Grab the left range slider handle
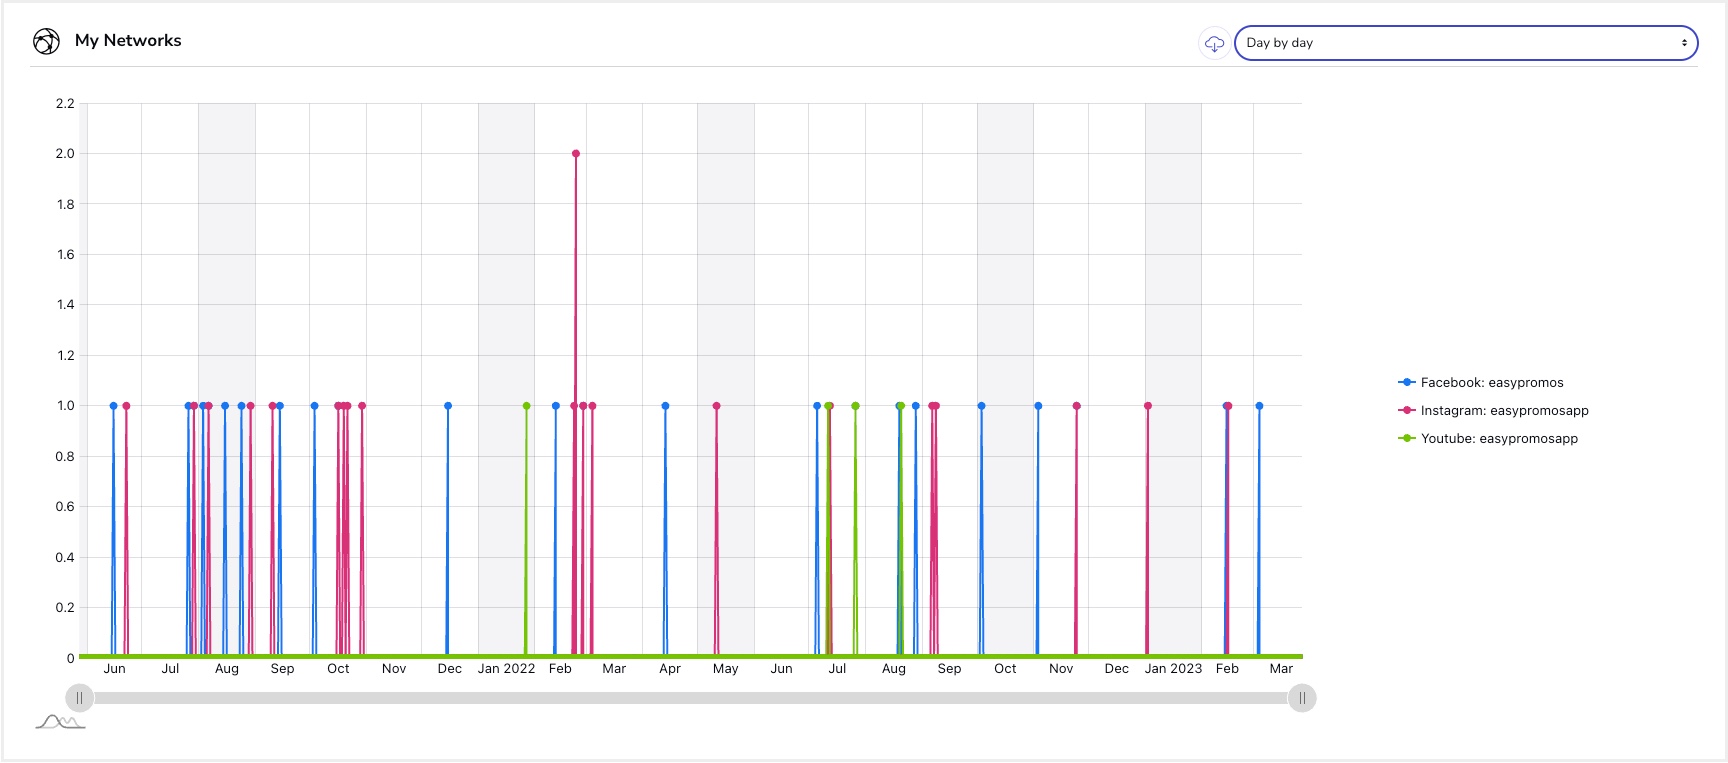 tap(79, 698)
